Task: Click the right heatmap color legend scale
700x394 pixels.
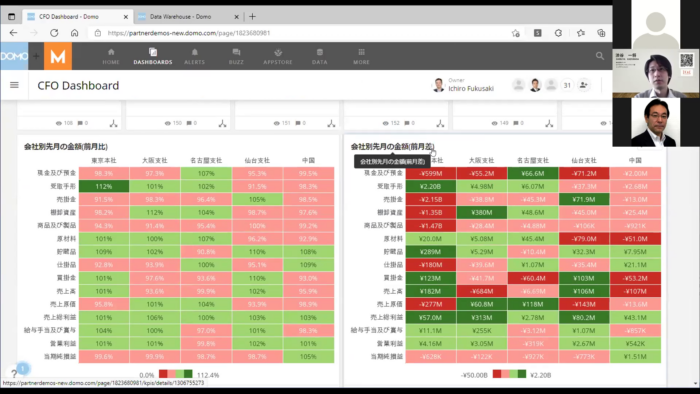Action: coord(509,374)
